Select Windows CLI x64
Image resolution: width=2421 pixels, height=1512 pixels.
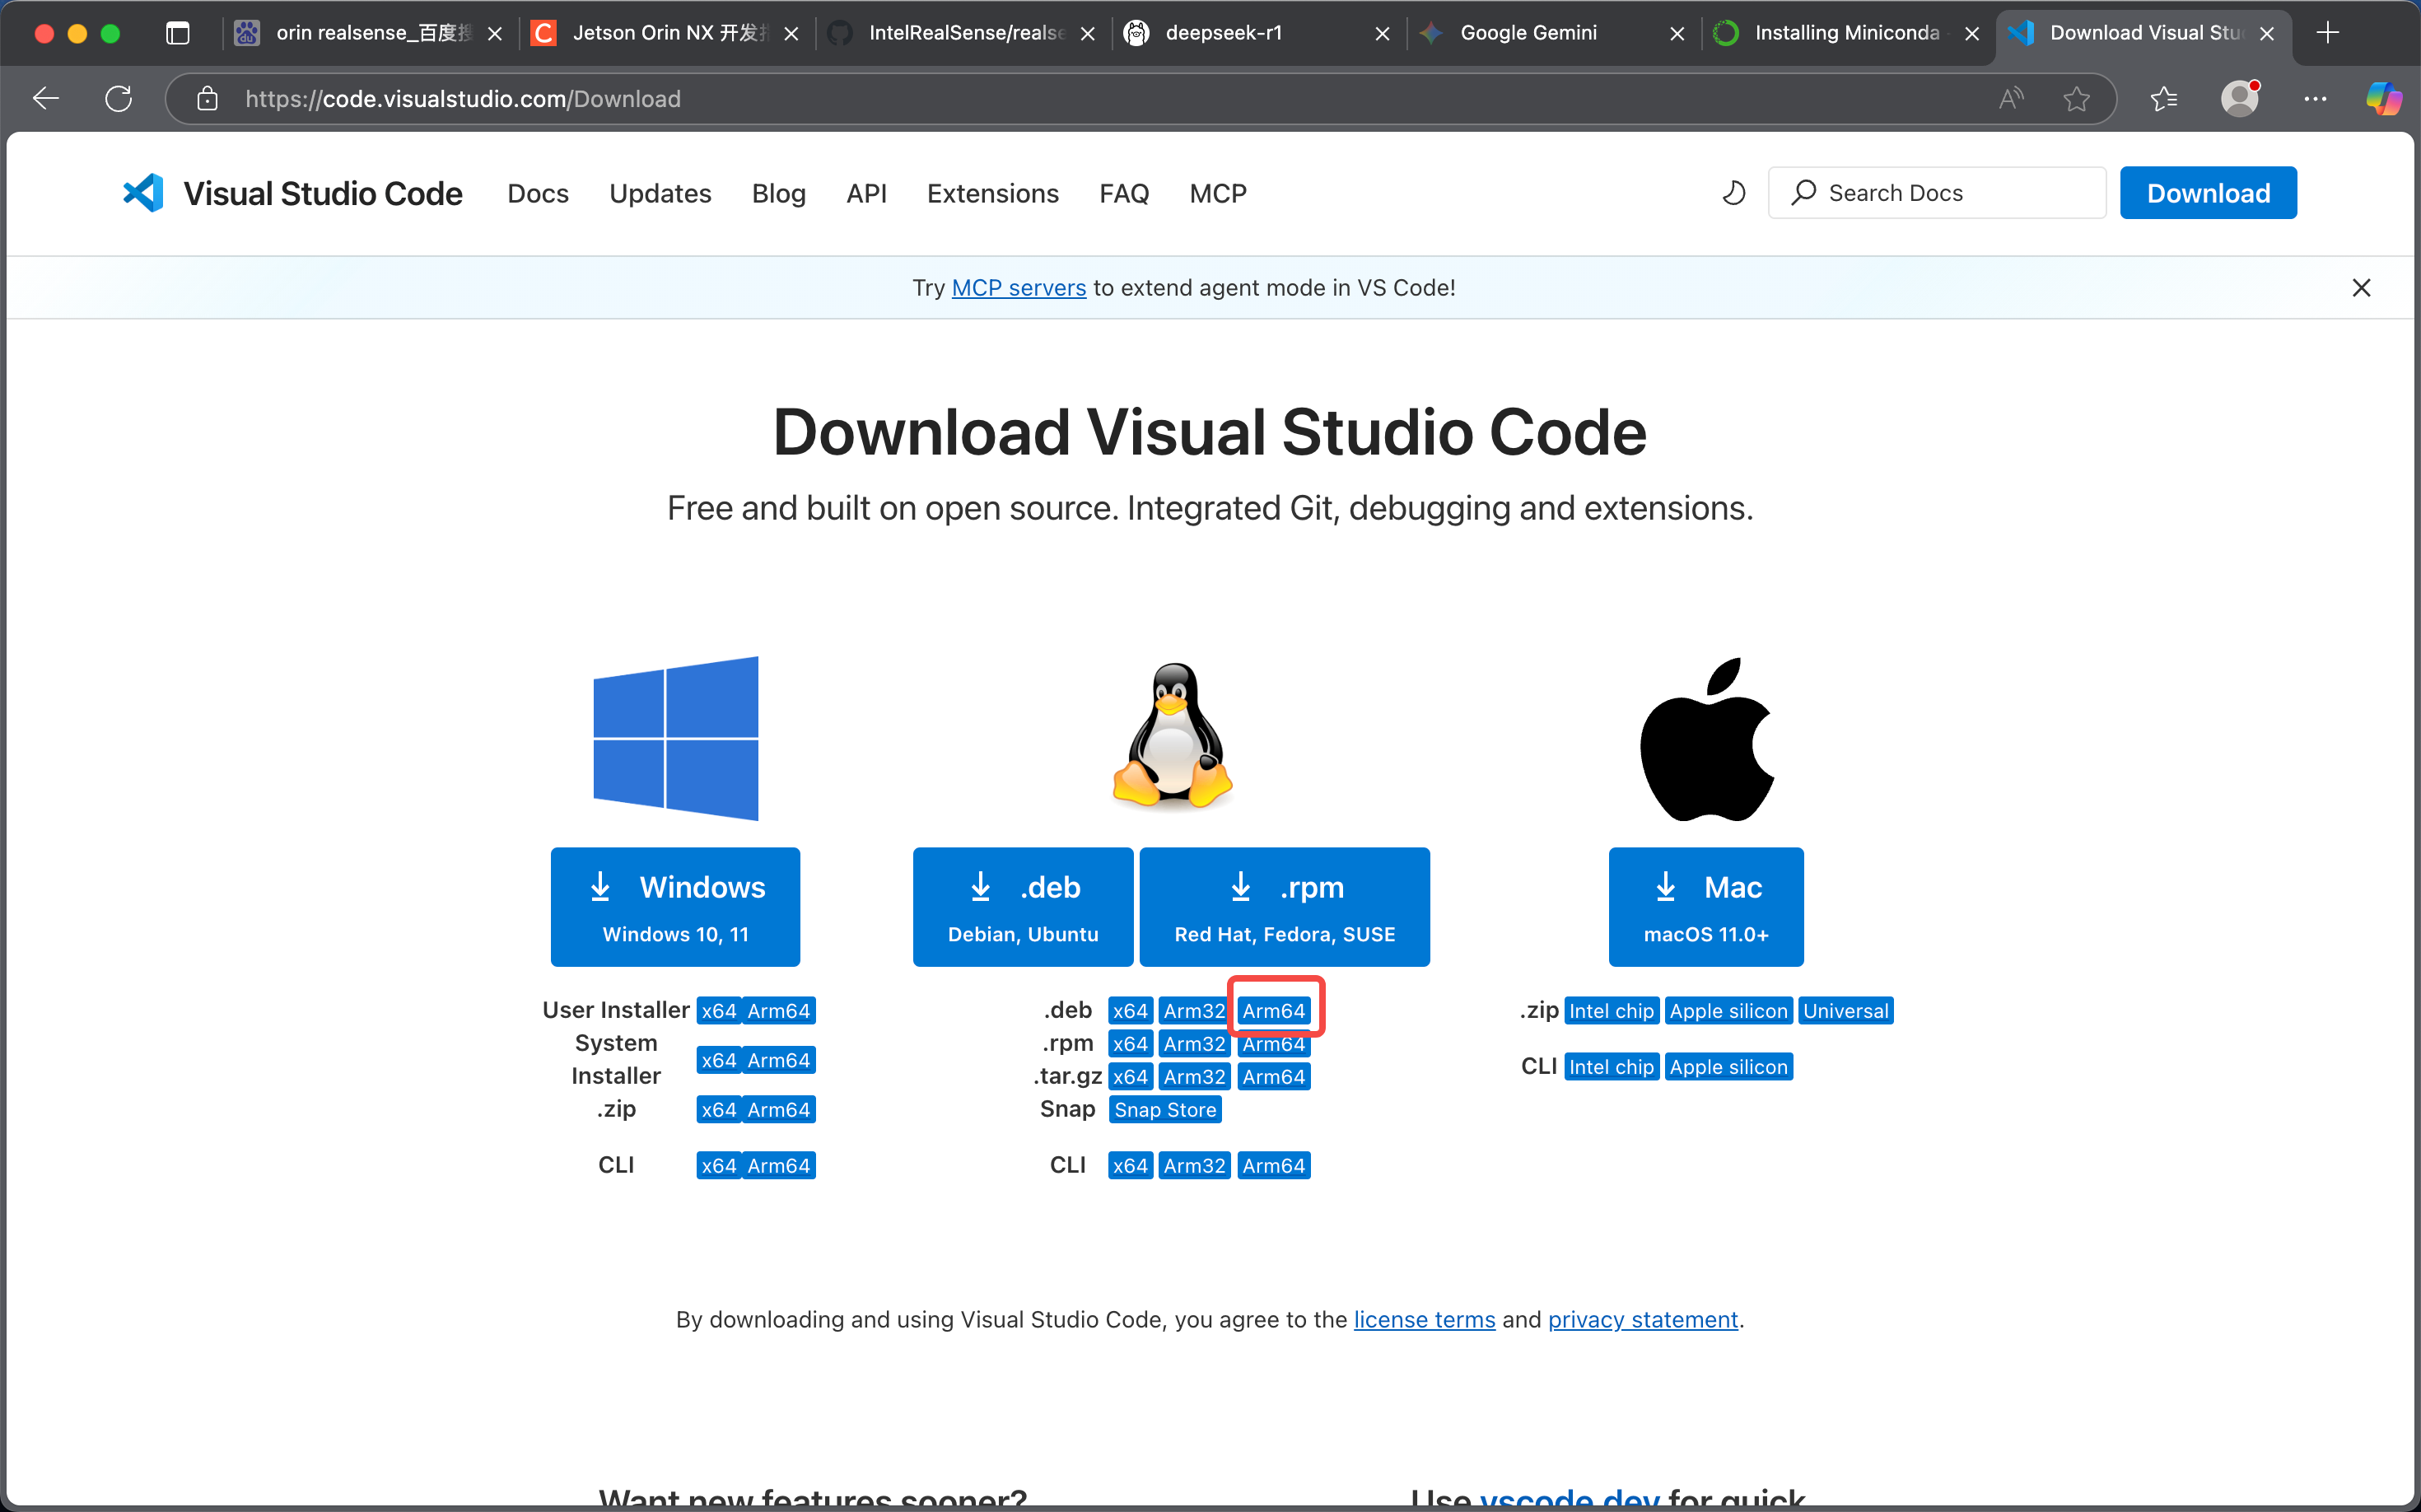tap(719, 1166)
